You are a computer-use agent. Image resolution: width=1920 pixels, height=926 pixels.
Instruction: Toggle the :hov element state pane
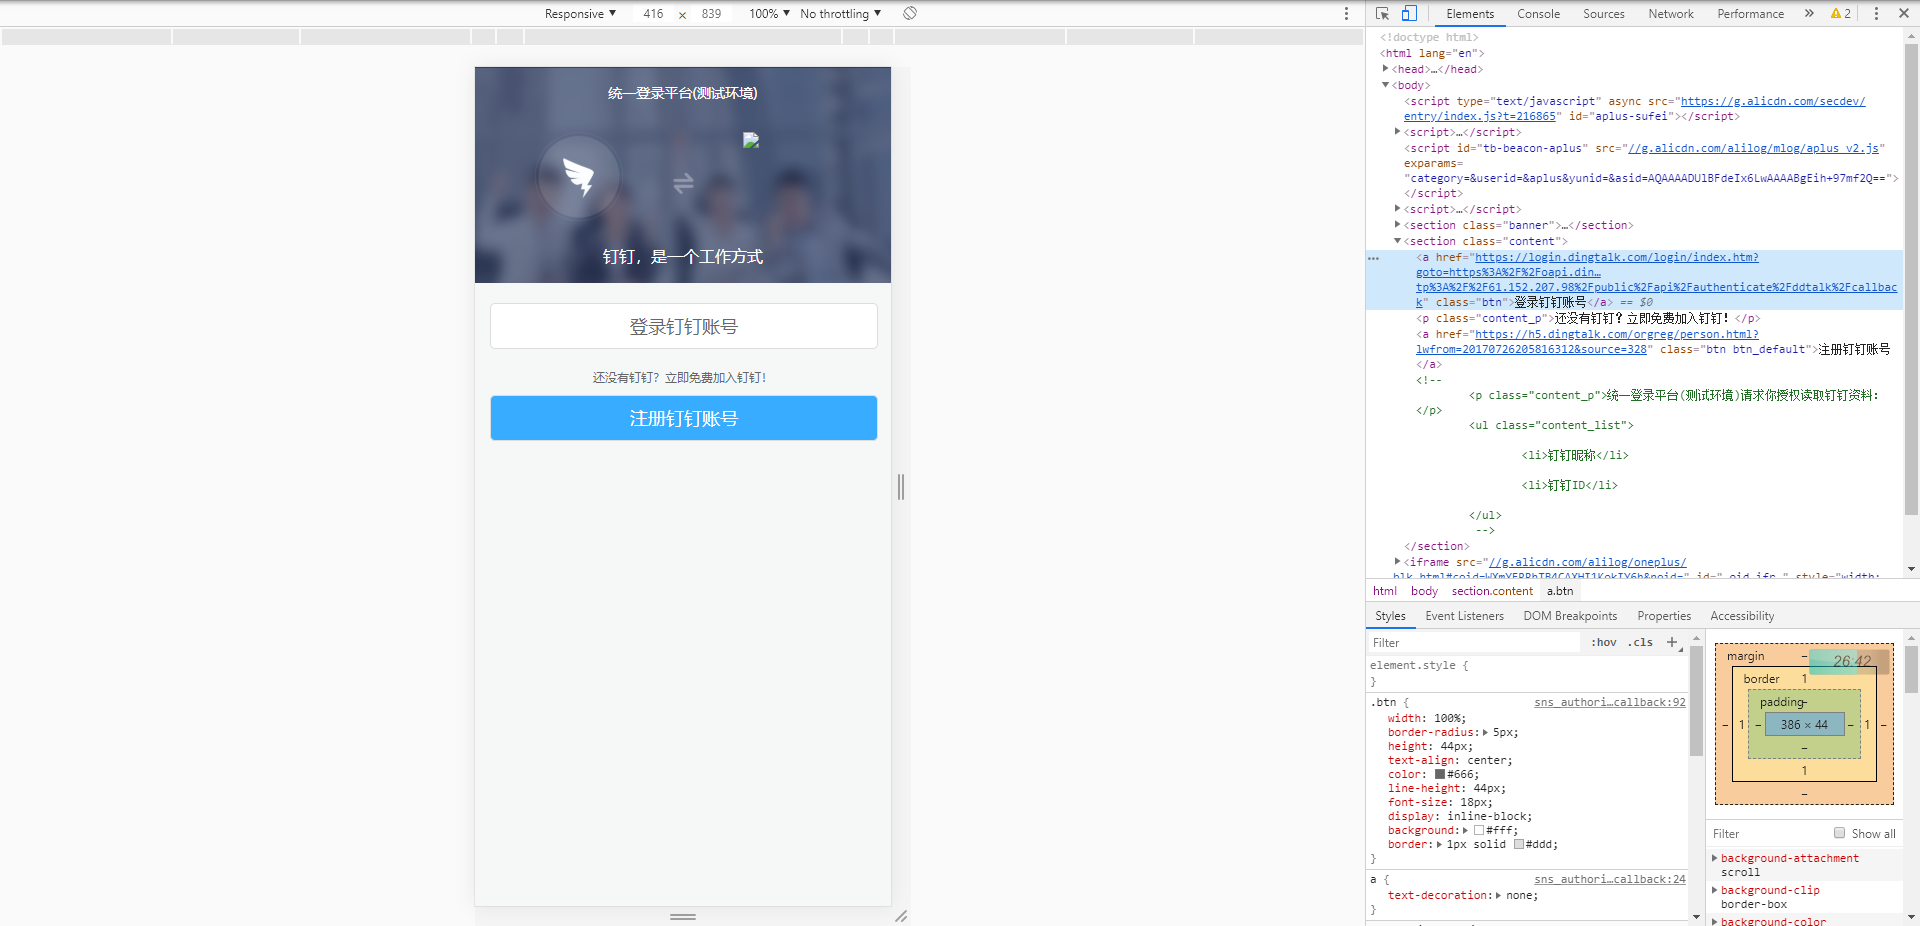[x=1604, y=642]
